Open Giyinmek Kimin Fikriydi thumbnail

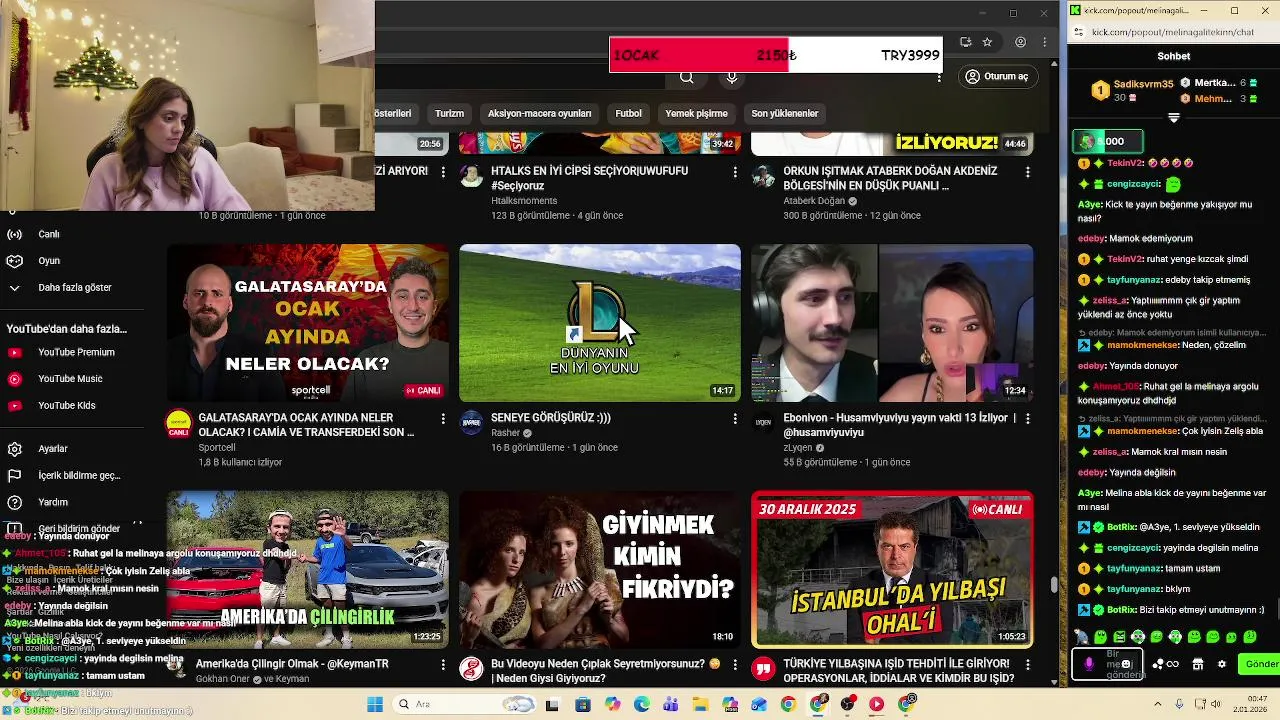point(600,569)
